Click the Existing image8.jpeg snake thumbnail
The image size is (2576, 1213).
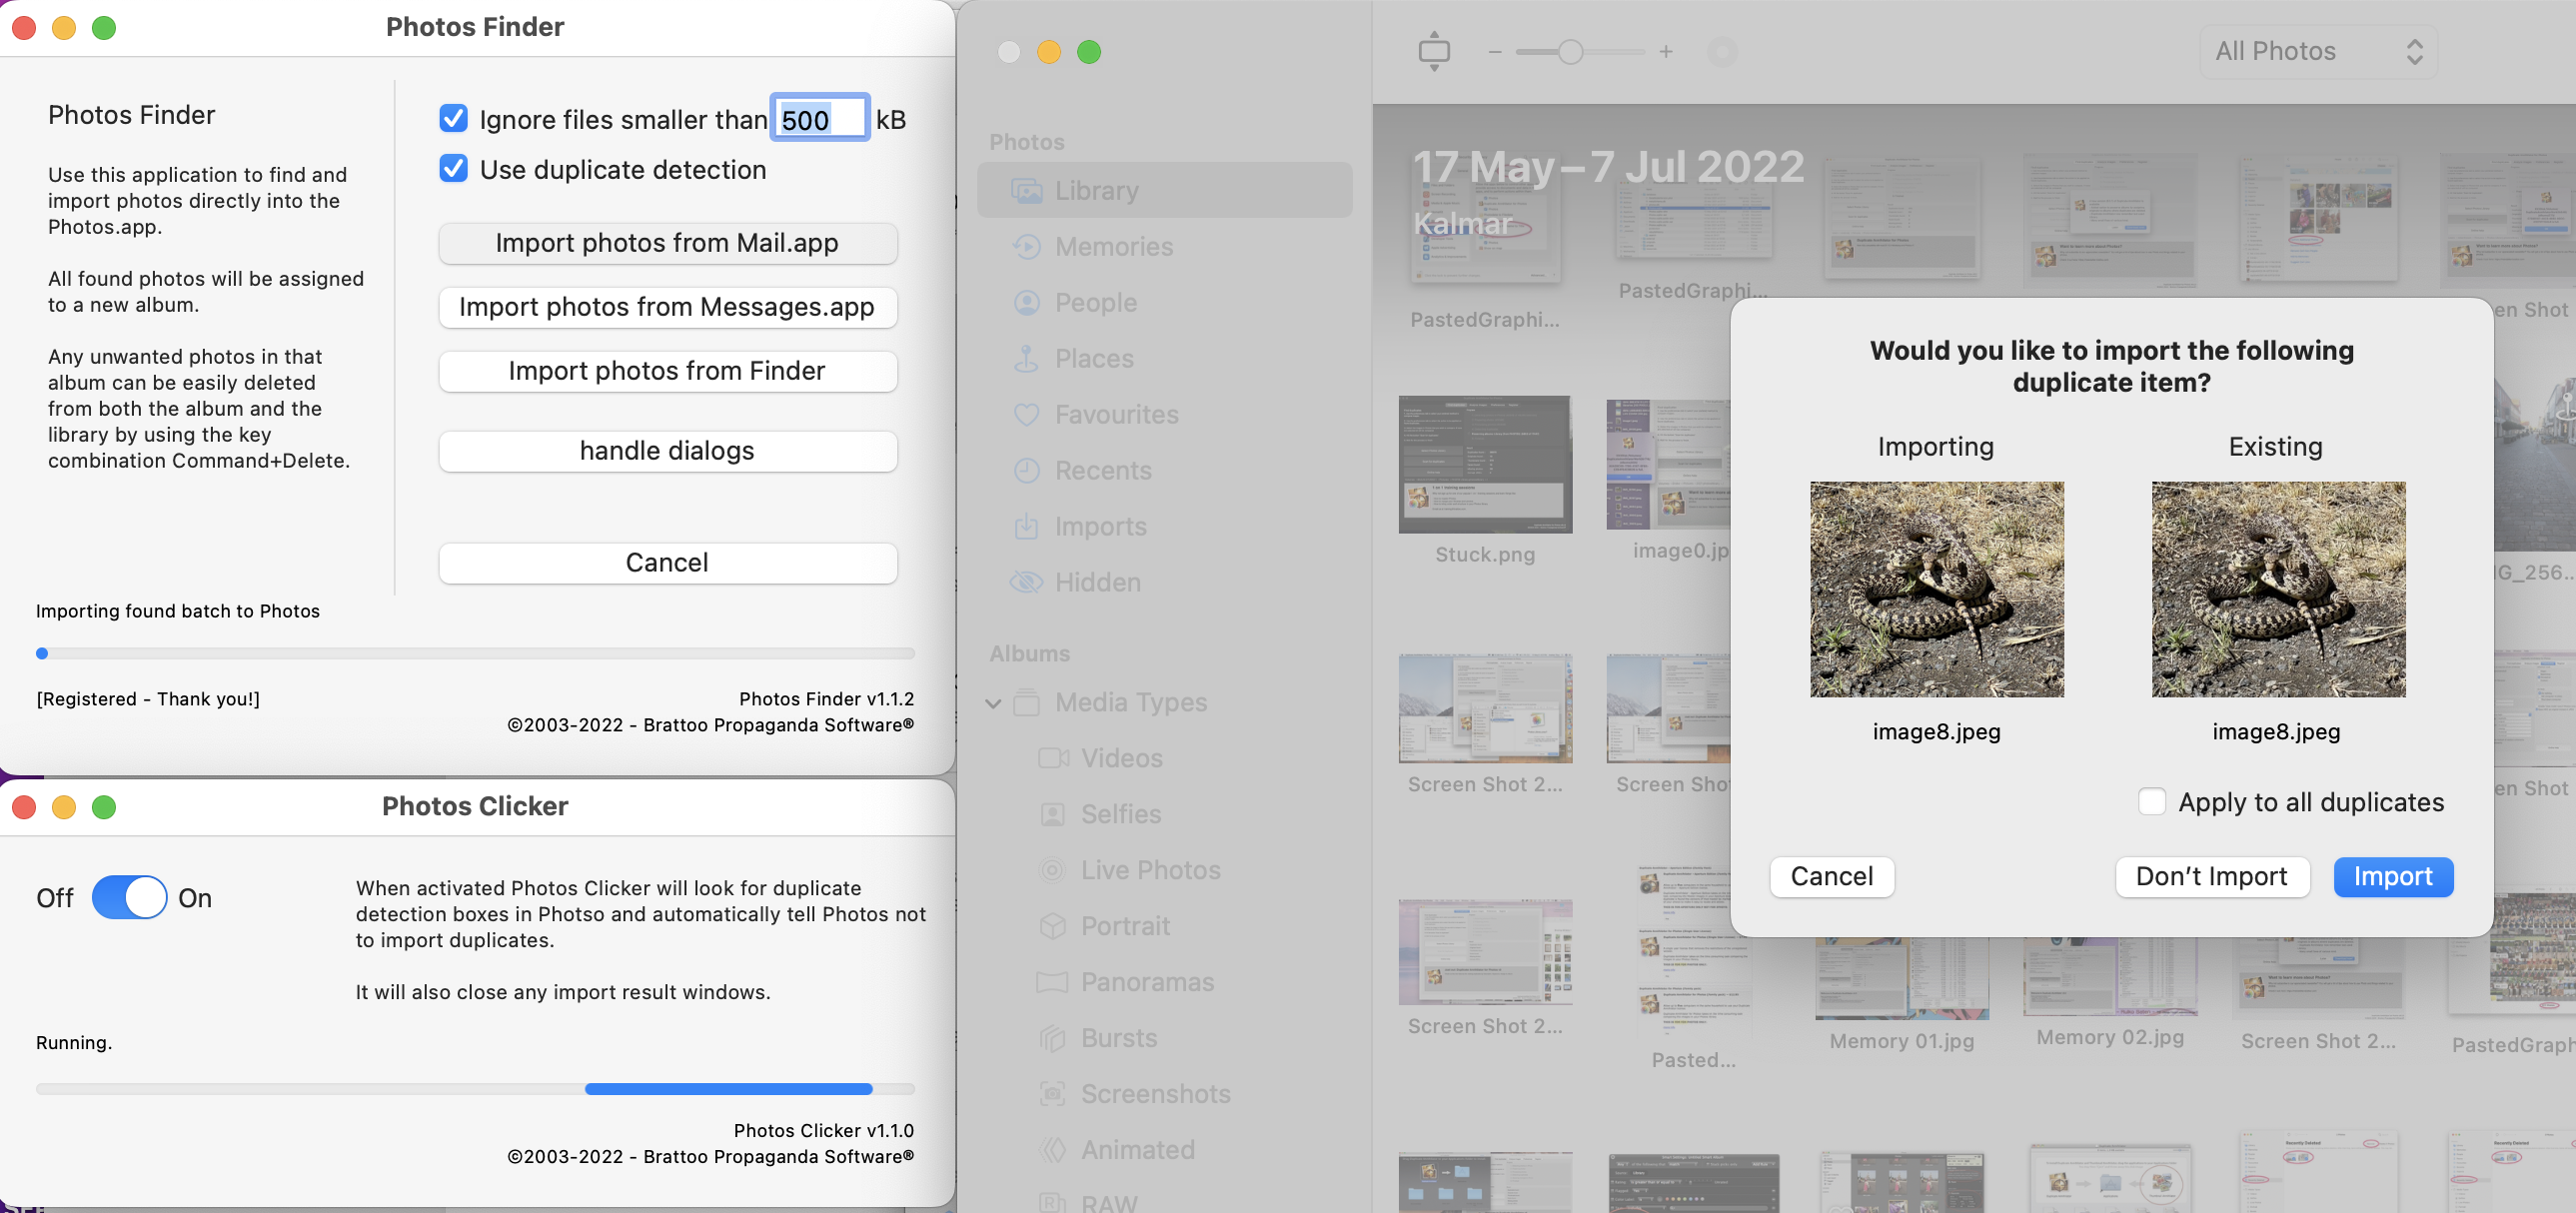[2277, 589]
